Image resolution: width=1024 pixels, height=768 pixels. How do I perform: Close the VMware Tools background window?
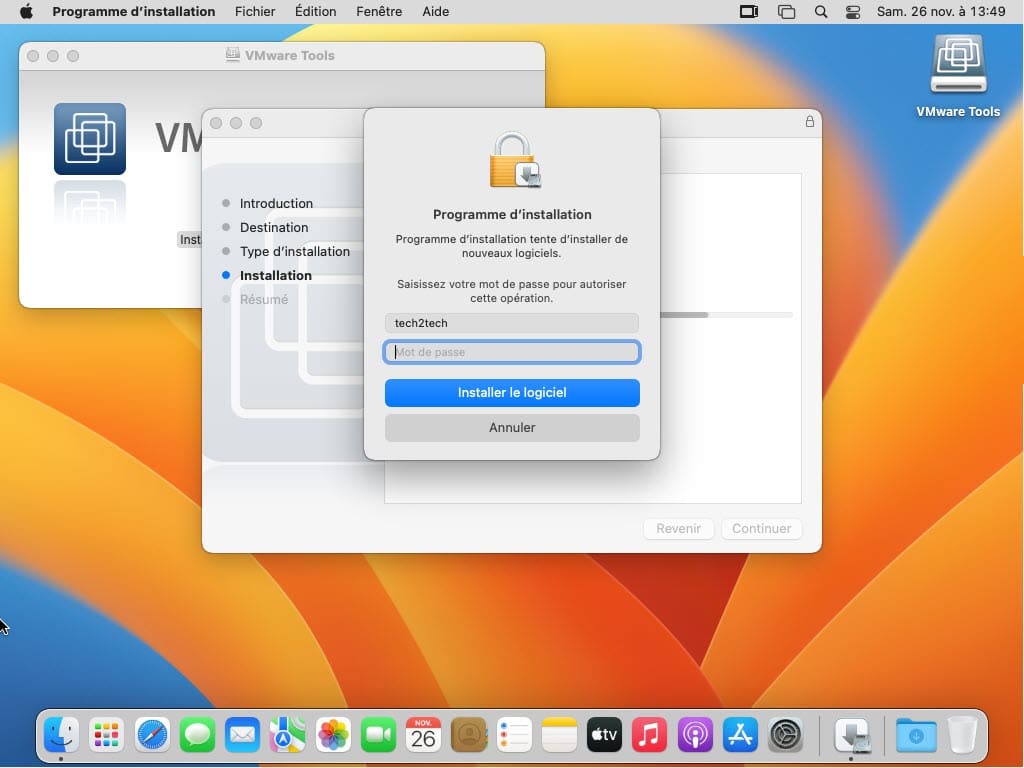(x=33, y=56)
